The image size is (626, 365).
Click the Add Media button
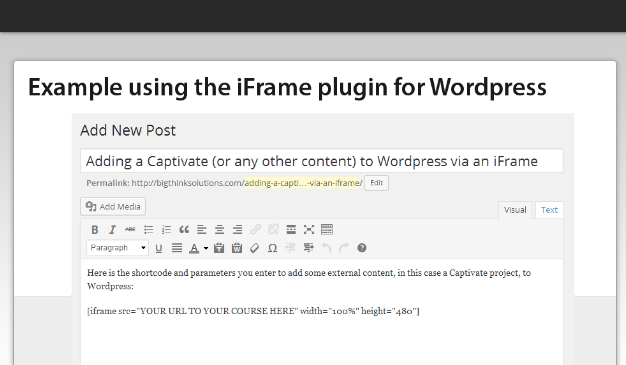pos(113,206)
